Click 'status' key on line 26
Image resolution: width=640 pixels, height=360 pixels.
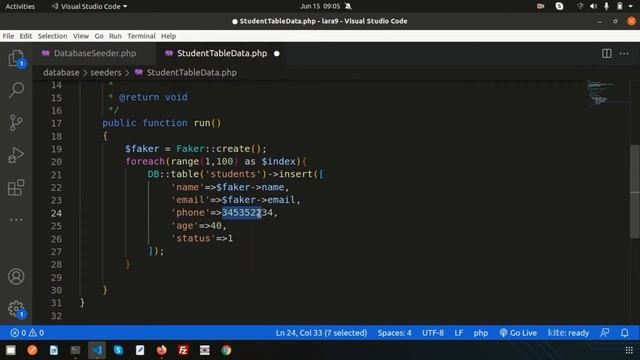(x=193, y=238)
